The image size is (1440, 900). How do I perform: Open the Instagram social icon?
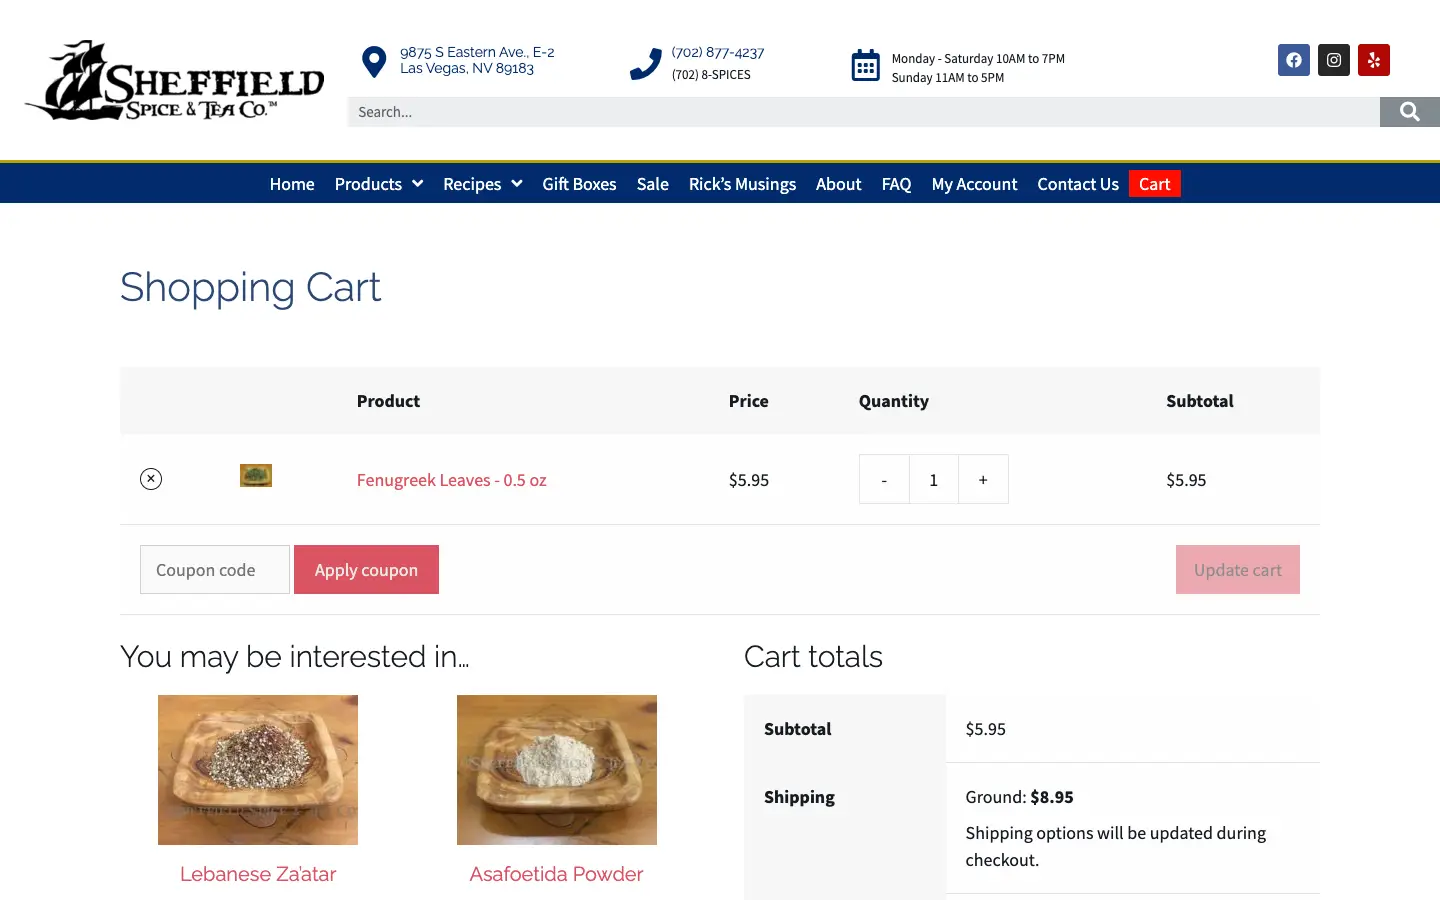[x=1333, y=60]
